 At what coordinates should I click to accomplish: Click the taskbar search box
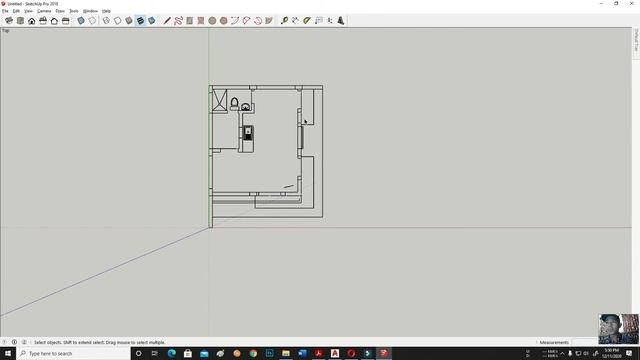tap(73, 353)
